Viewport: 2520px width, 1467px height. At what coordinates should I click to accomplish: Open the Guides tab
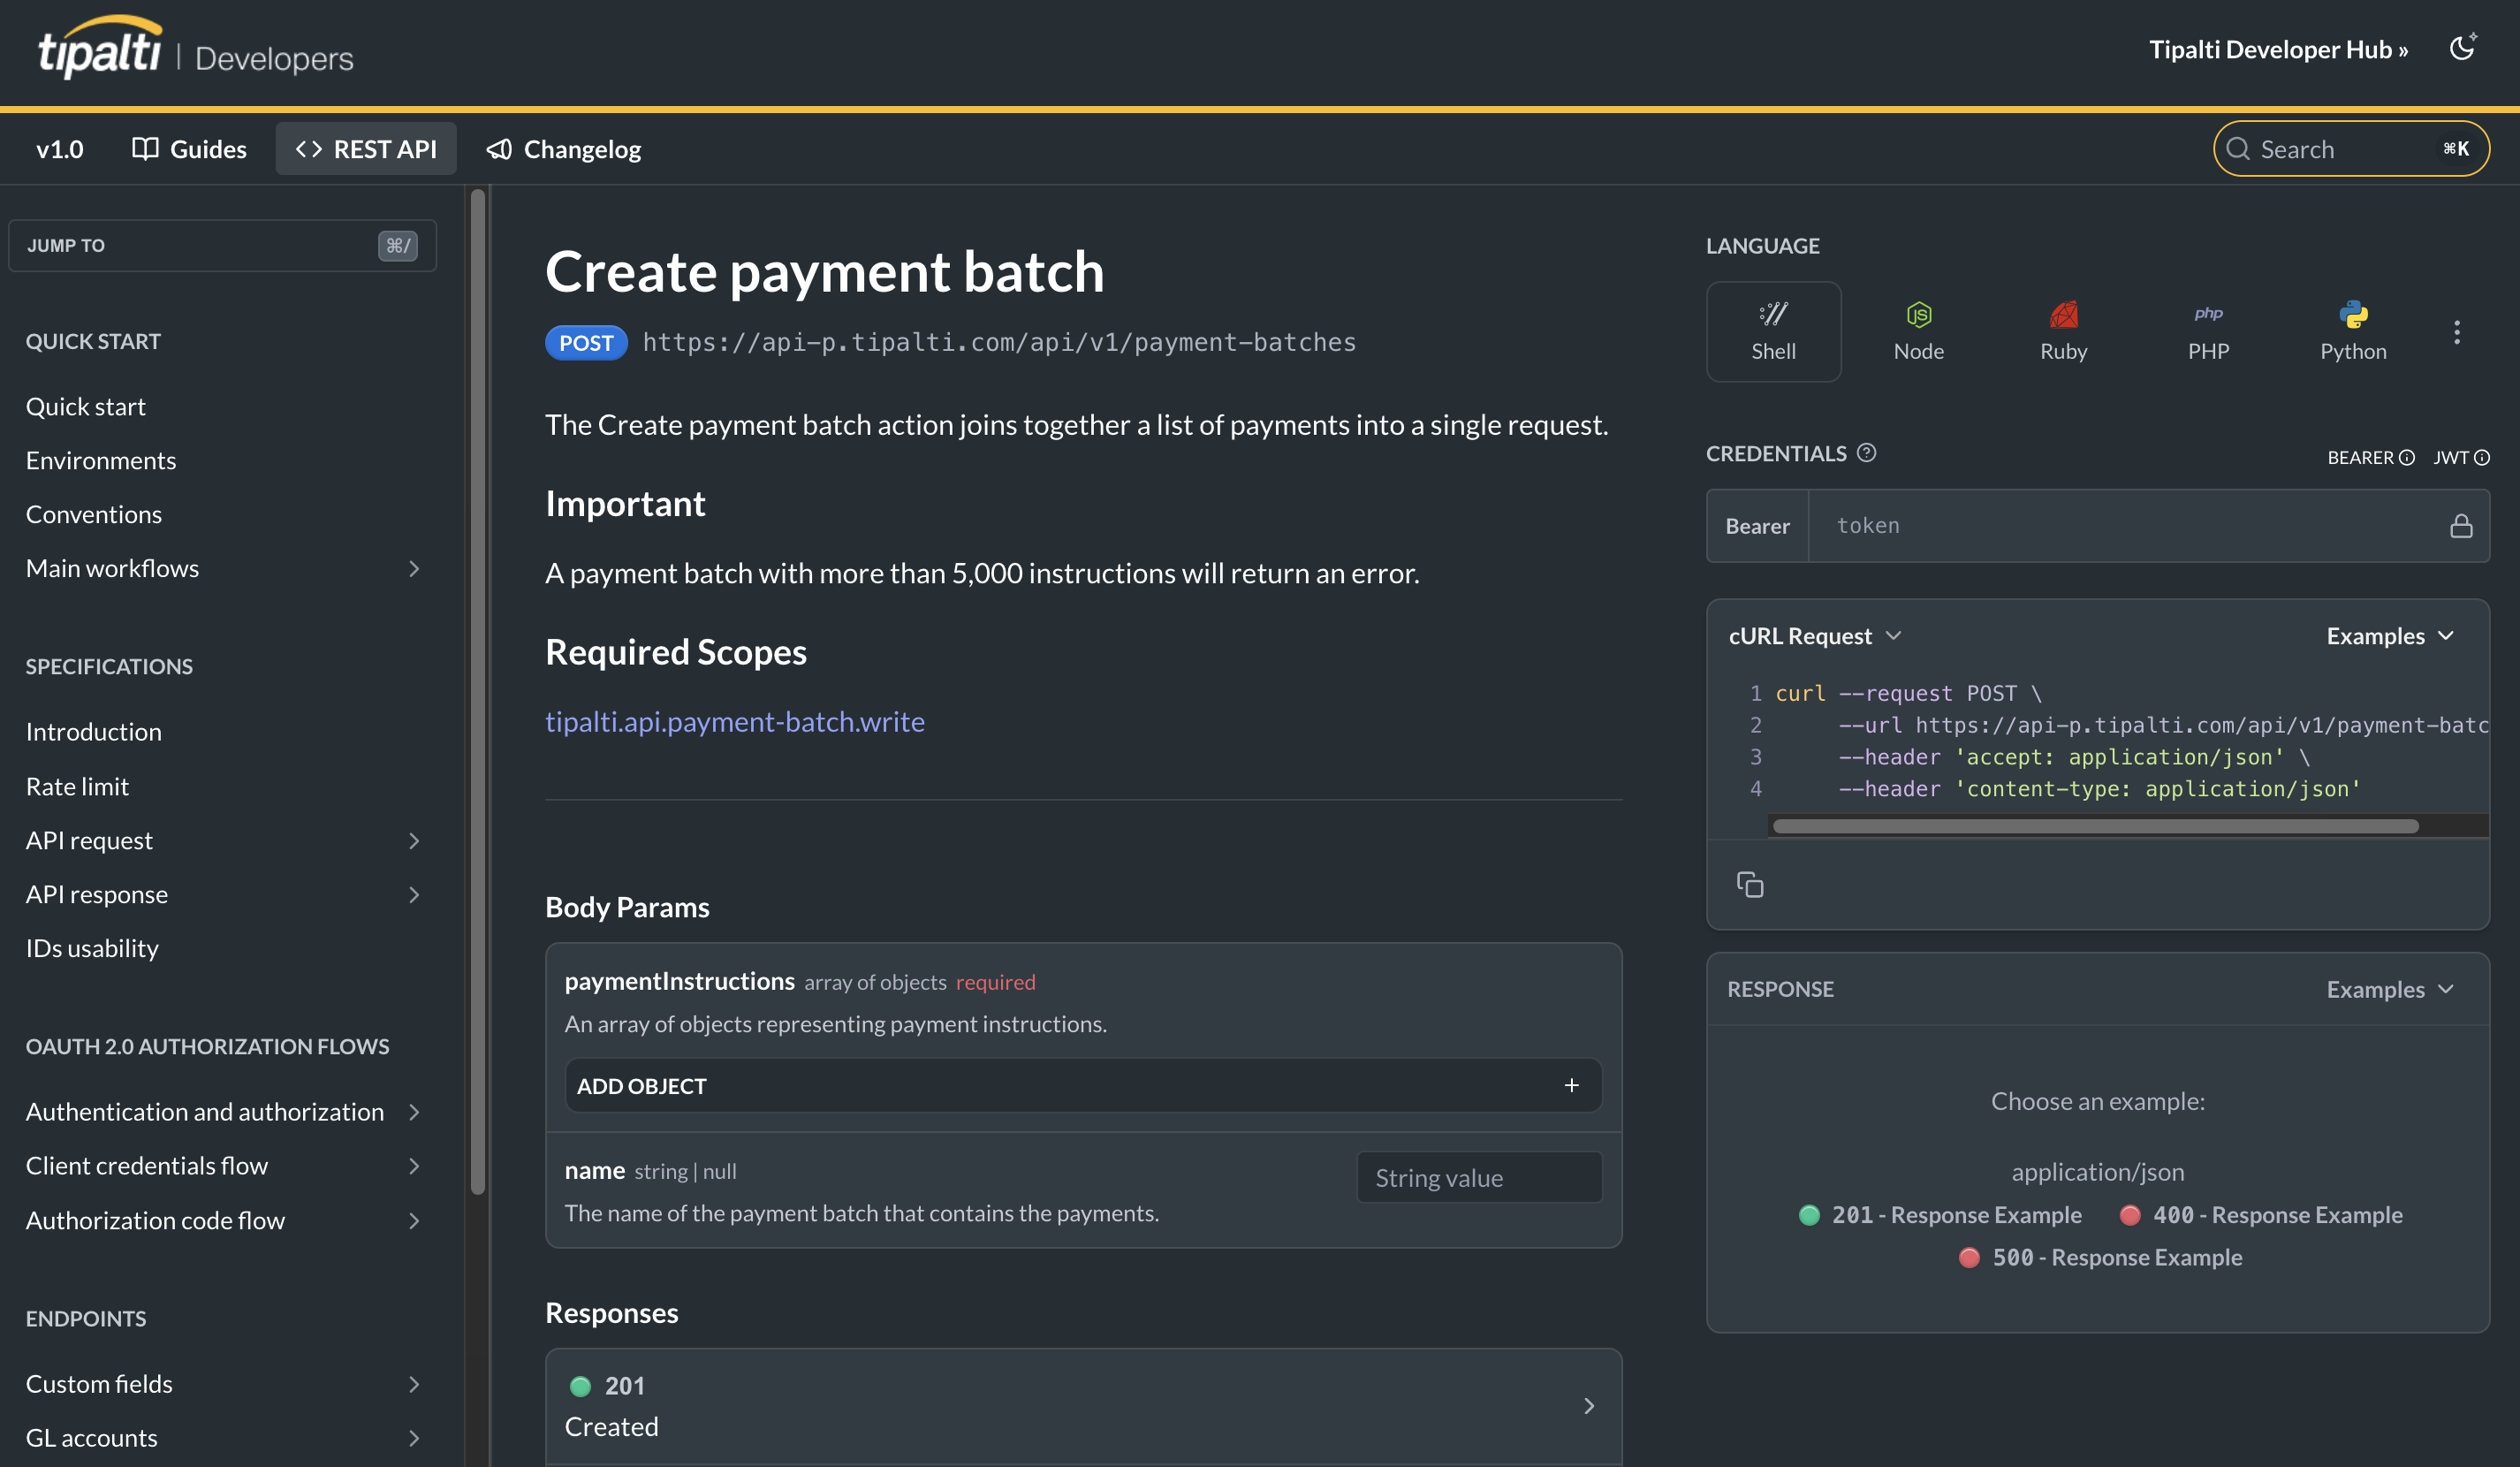click(x=189, y=149)
